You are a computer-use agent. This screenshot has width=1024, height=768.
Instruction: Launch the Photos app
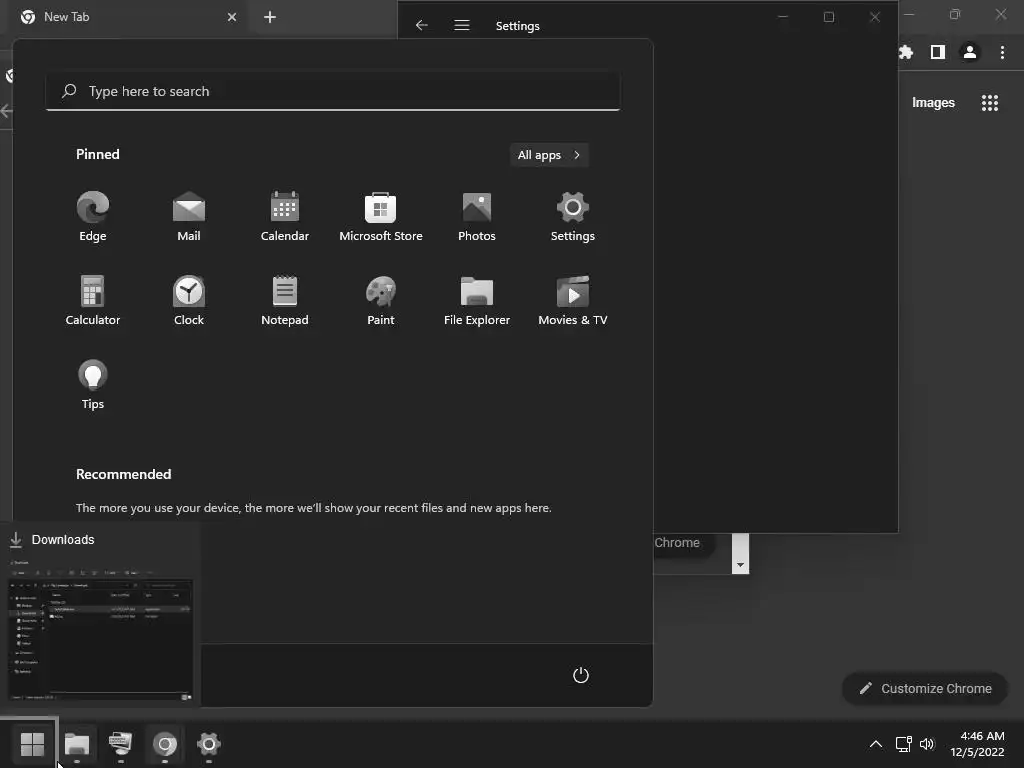477,217
